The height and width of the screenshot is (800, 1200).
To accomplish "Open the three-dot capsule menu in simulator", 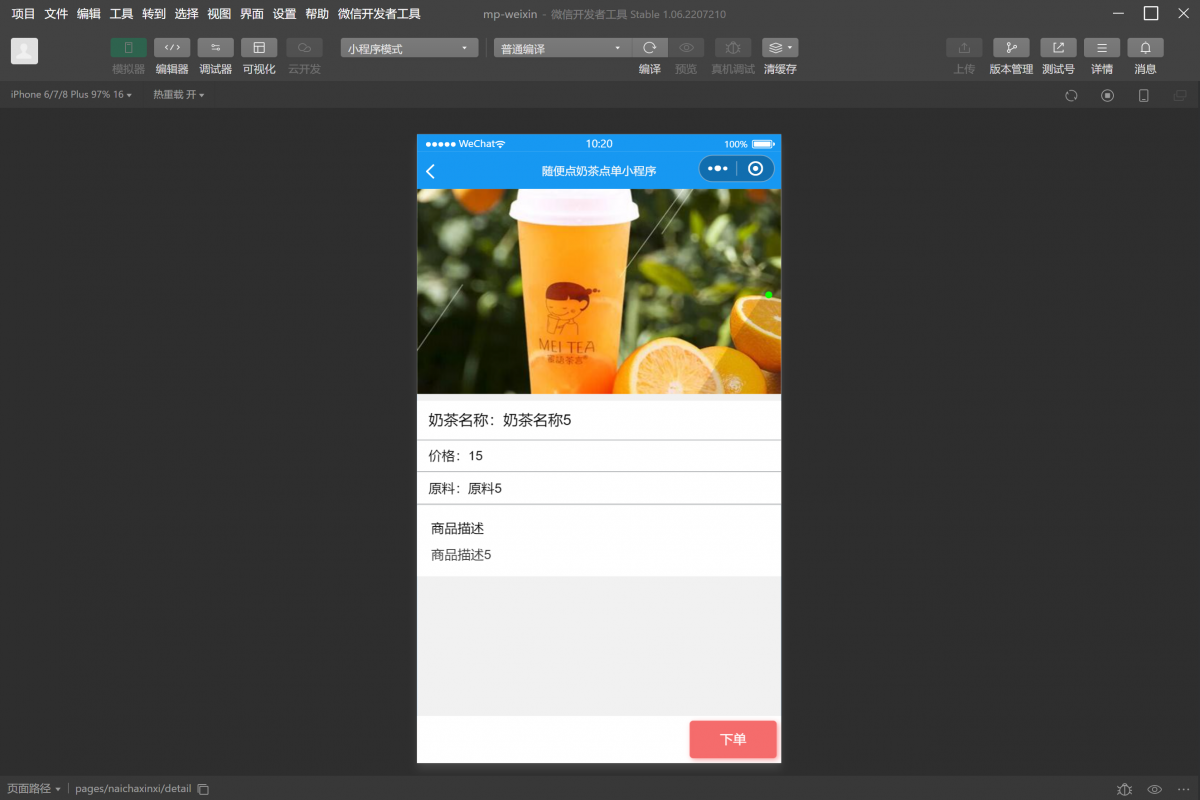I will [717, 169].
